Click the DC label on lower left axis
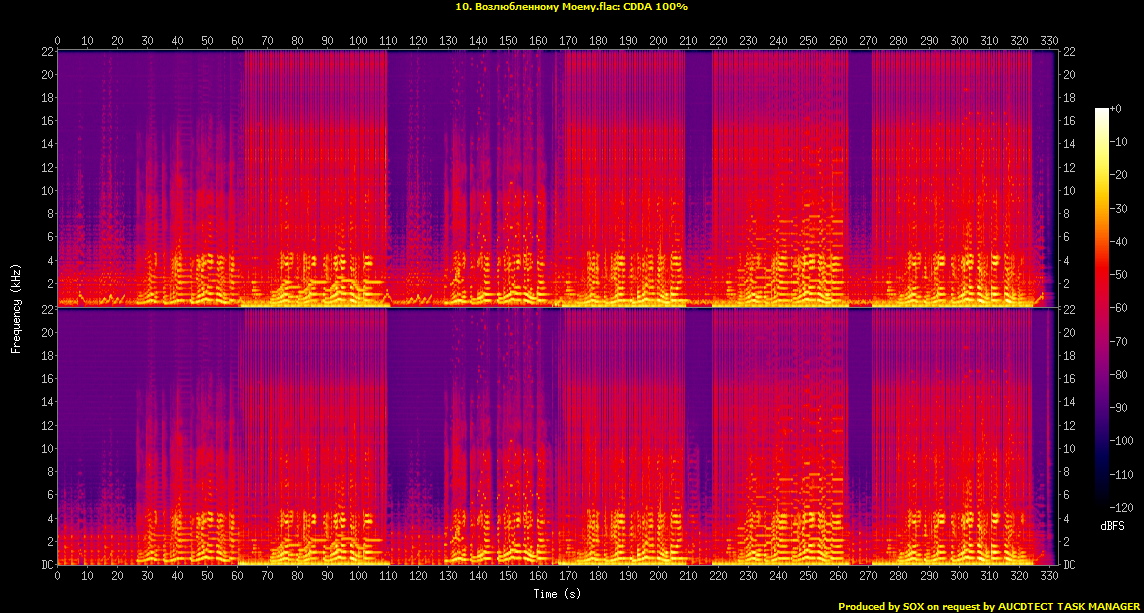Viewport: 1144px width, 613px height. tap(45, 565)
